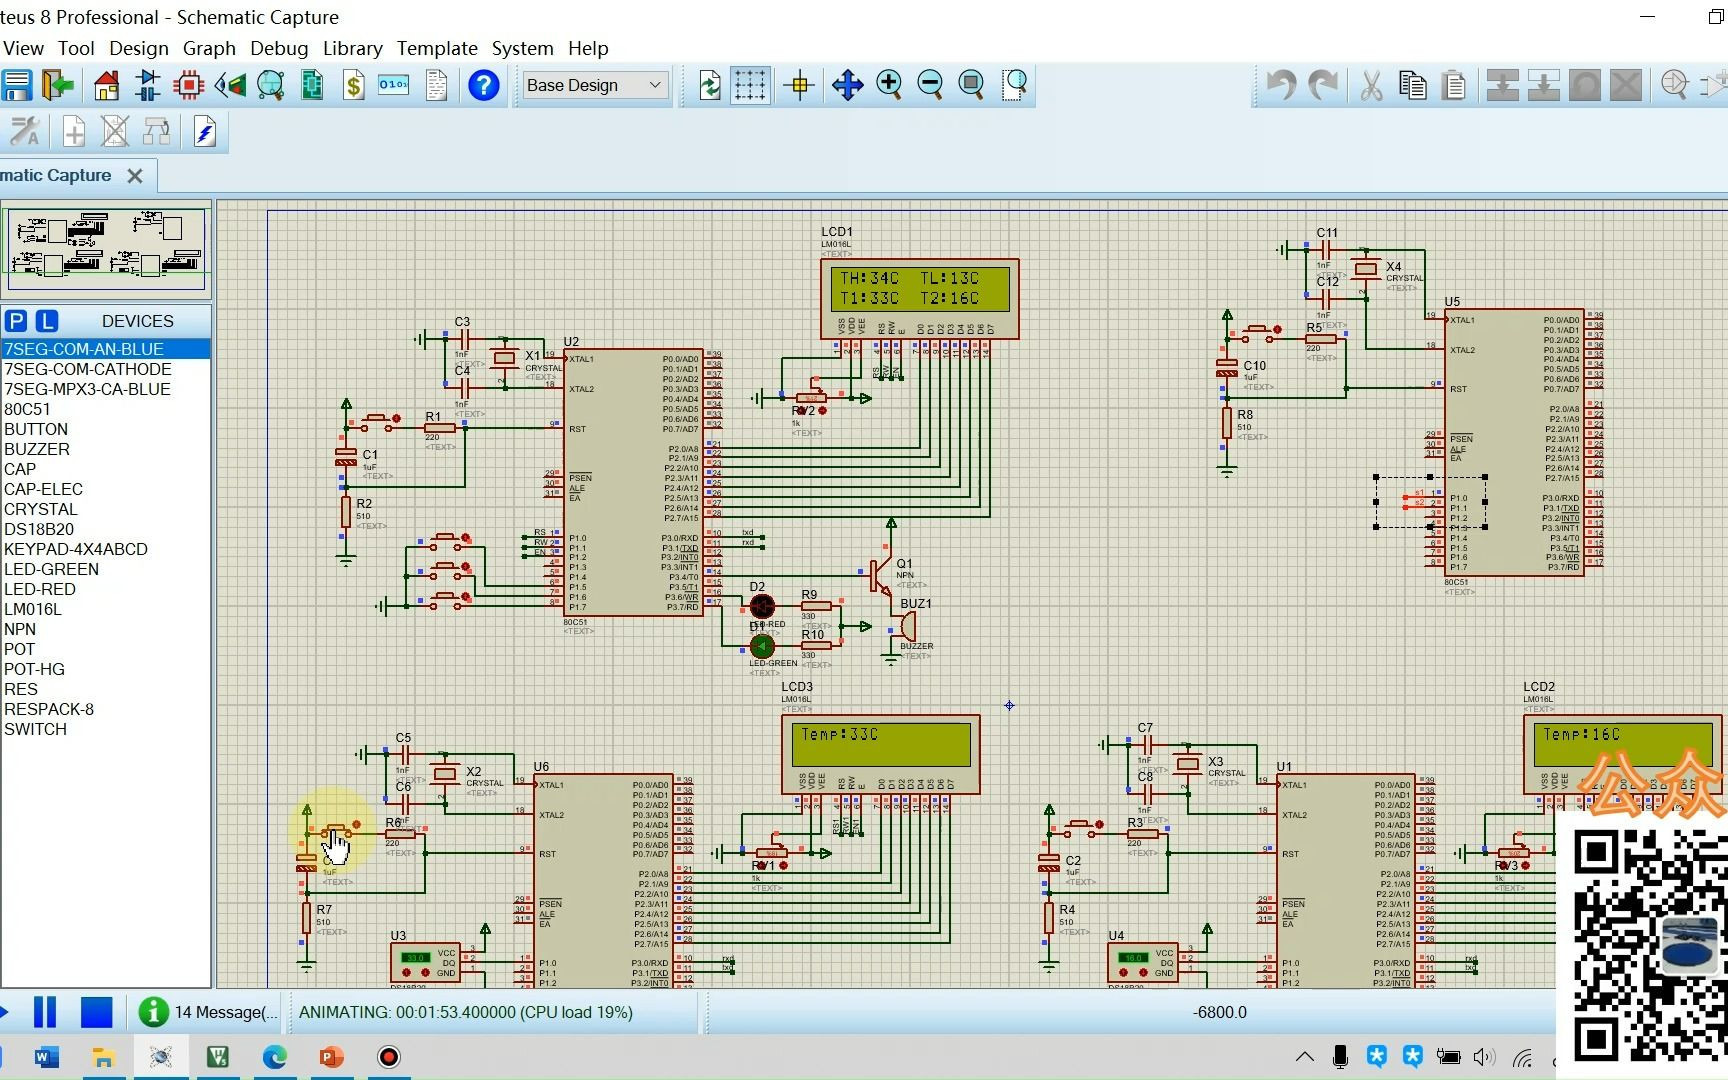The image size is (1728, 1080).
Task: Click the Block Move icon
Action: [1543, 85]
